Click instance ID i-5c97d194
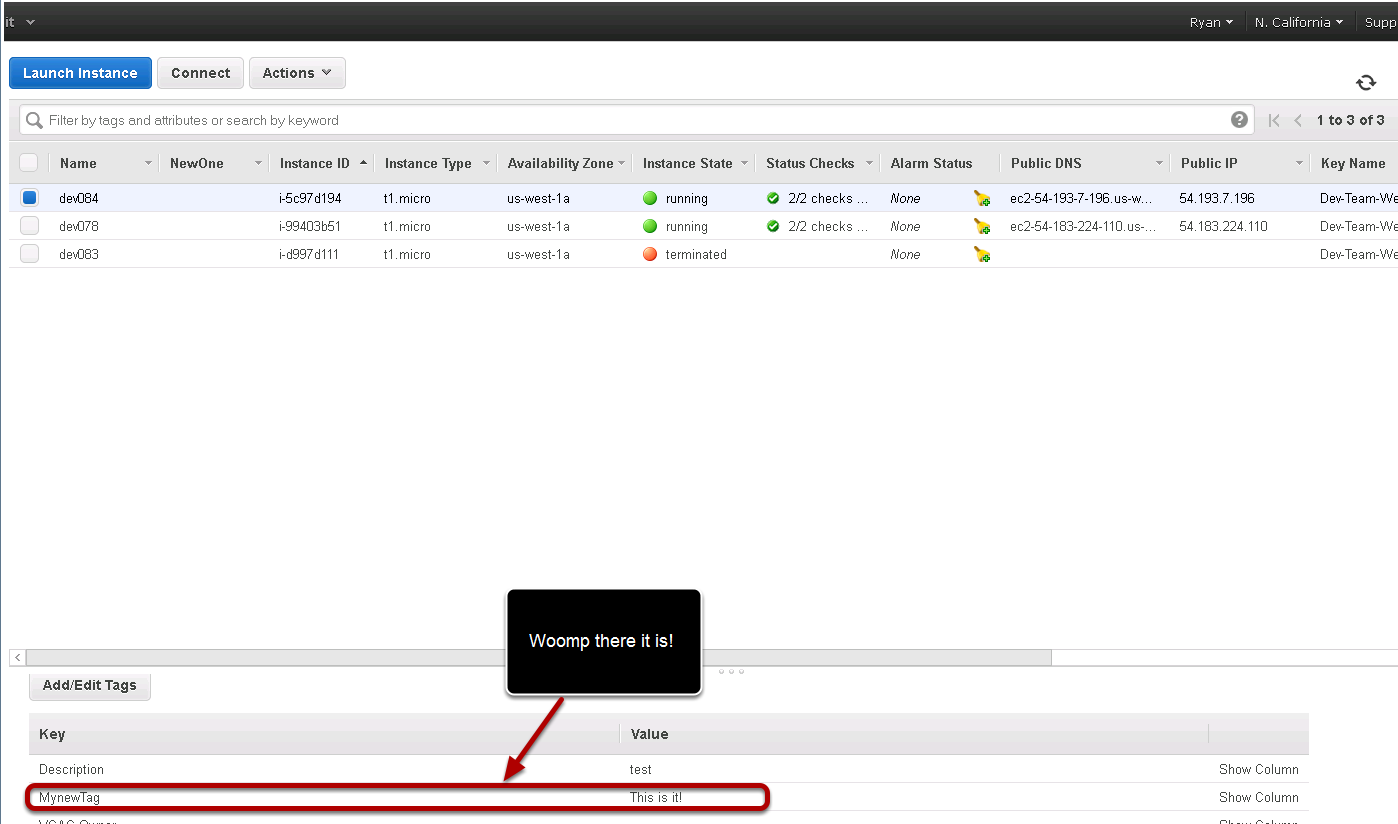The height and width of the screenshot is (824, 1398). [310, 198]
